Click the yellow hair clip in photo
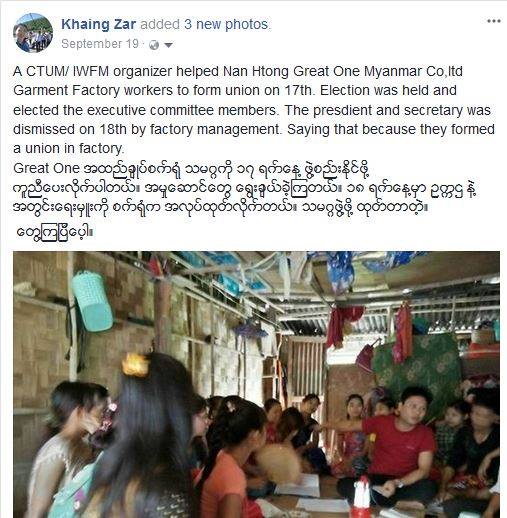 pos(134,365)
